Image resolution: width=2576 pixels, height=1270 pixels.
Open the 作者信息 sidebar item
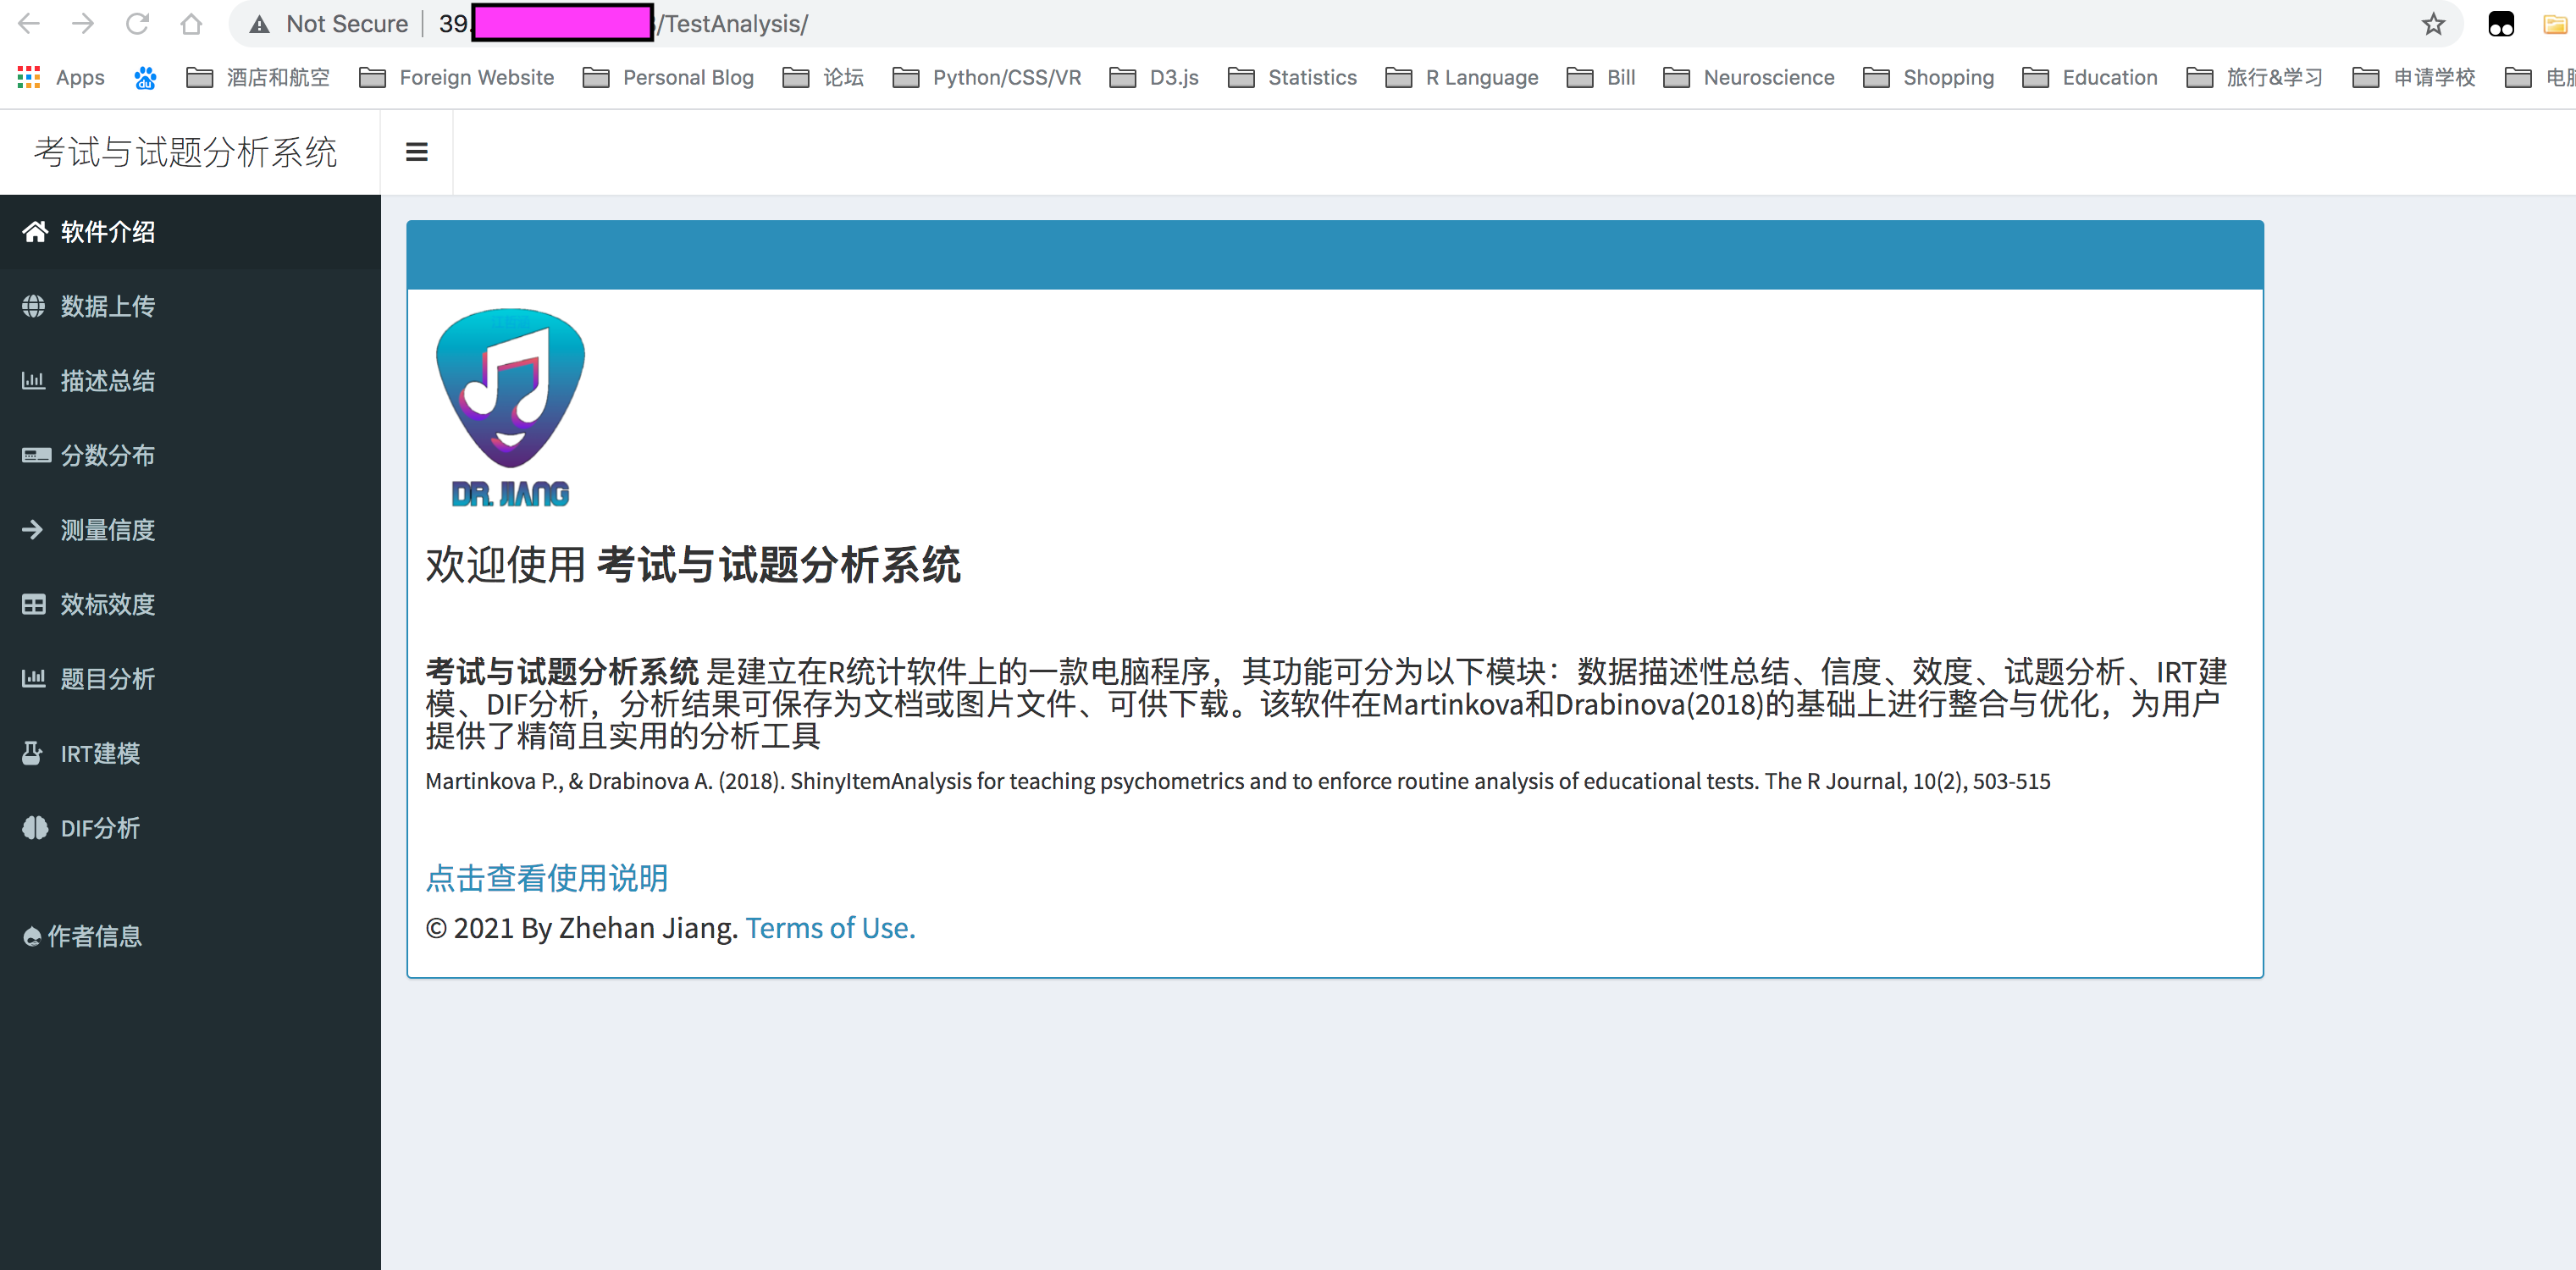point(94,936)
